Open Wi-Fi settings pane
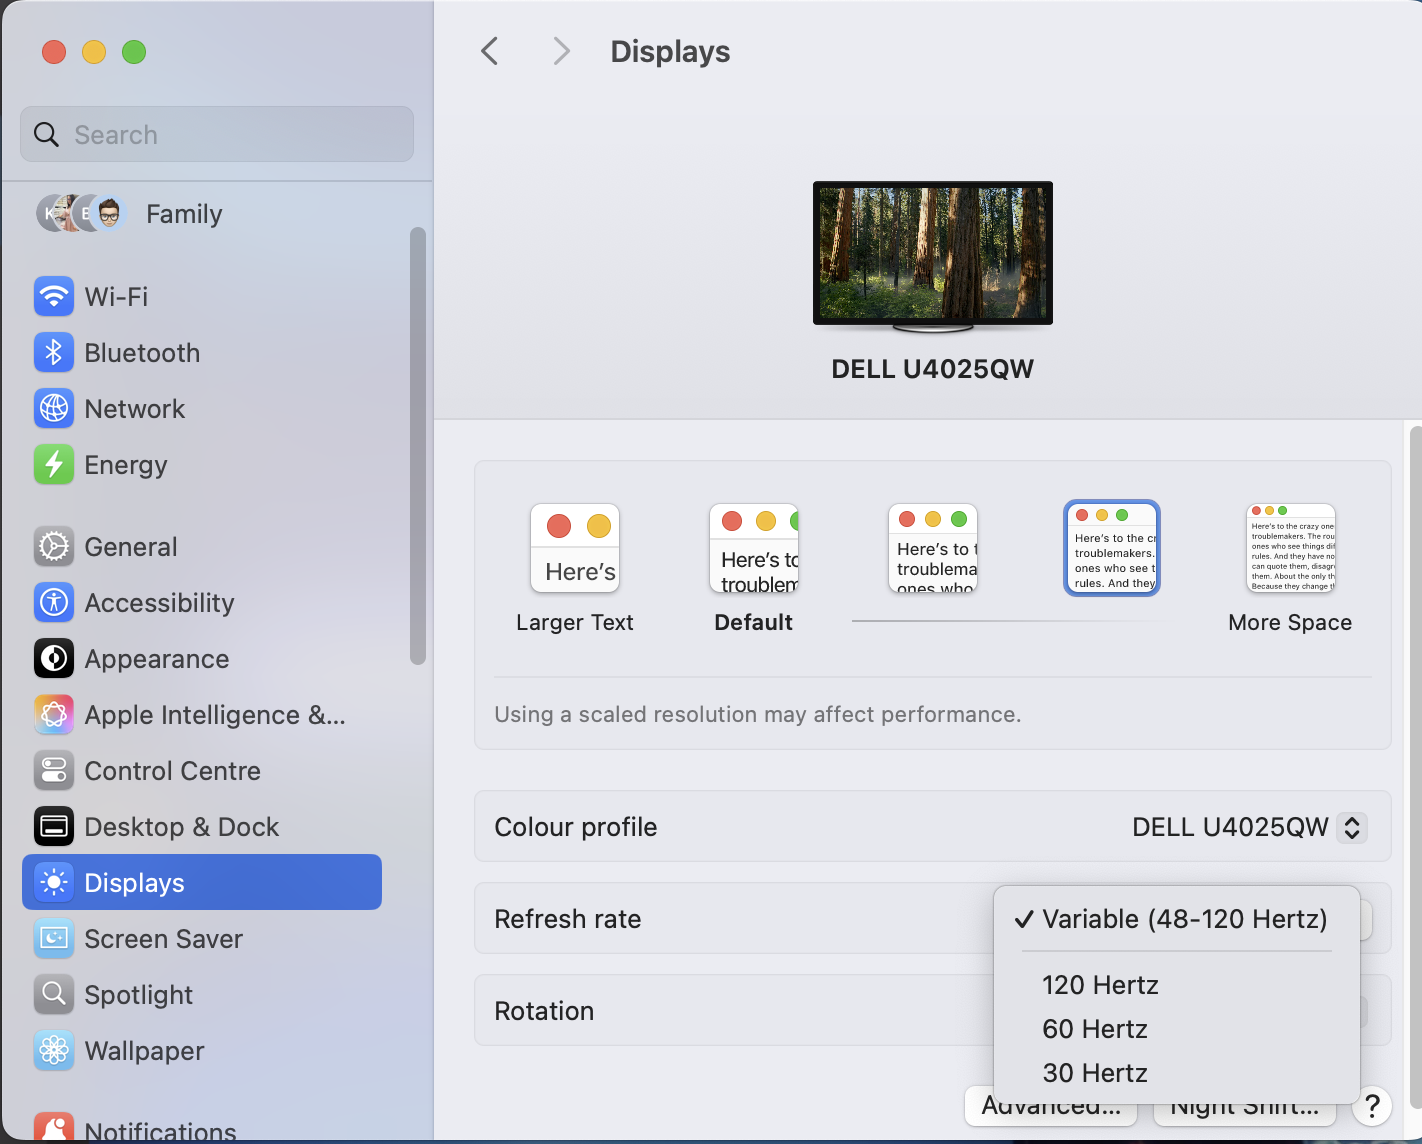This screenshot has height=1144, width=1422. pyautogui.click(x=202, y=296)
